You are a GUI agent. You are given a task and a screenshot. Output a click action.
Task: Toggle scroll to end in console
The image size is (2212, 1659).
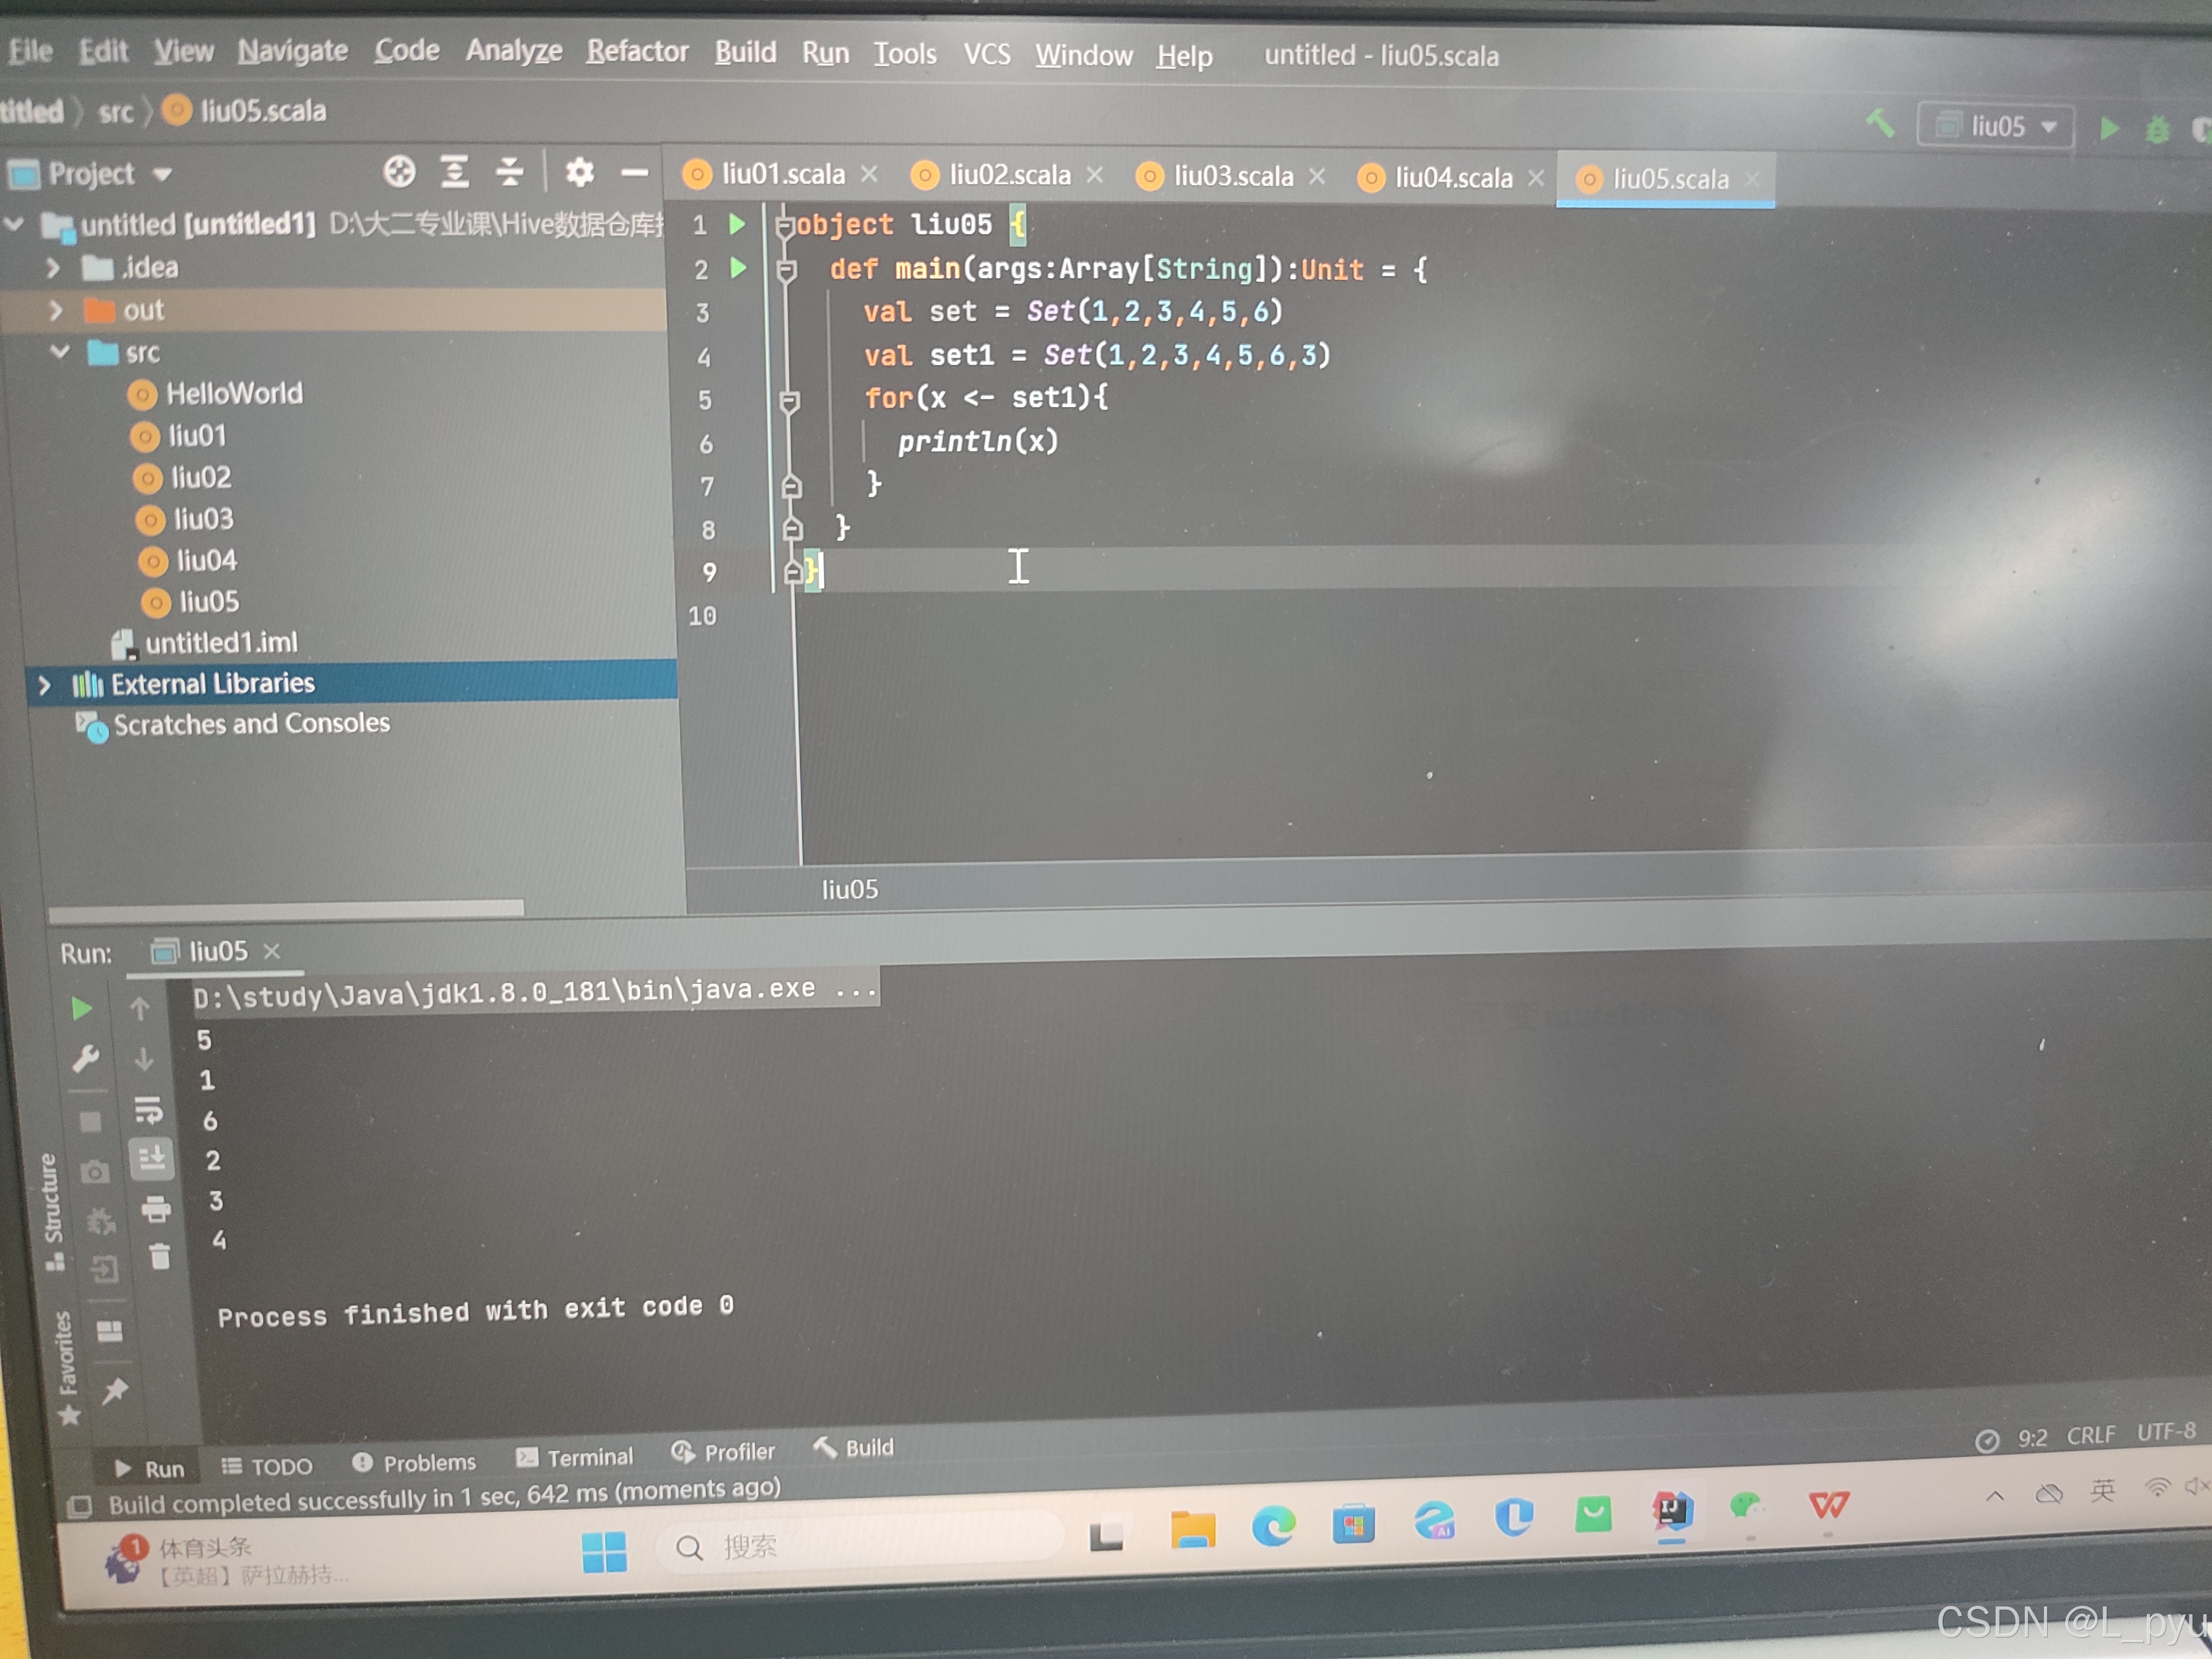152,1159
